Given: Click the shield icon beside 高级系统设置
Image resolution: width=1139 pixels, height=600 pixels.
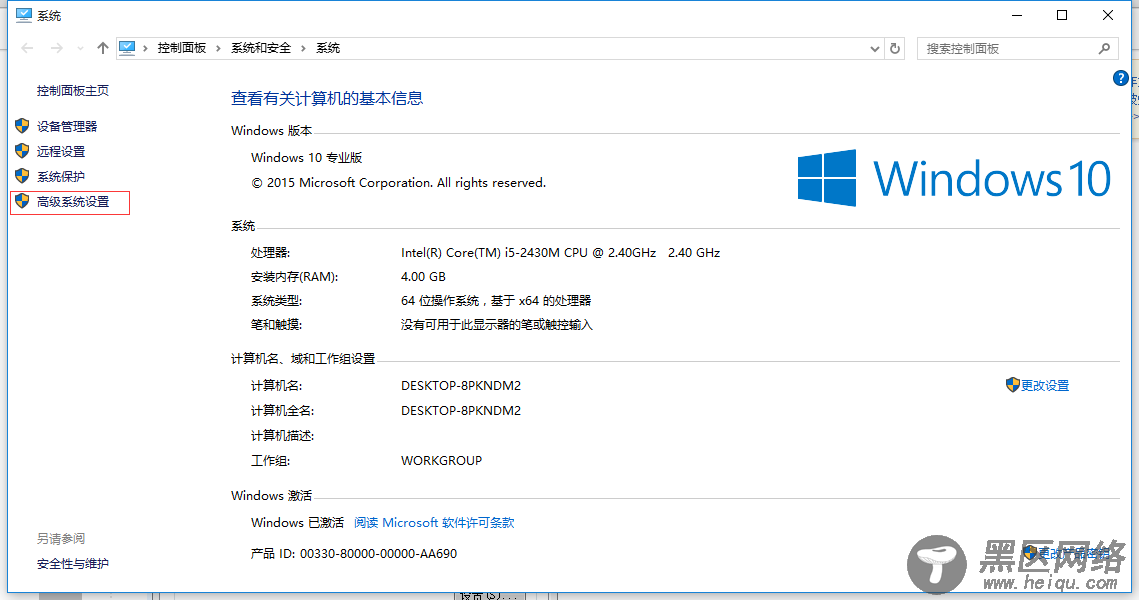Looking at the screenshot, I should click(x=23, y=201).
